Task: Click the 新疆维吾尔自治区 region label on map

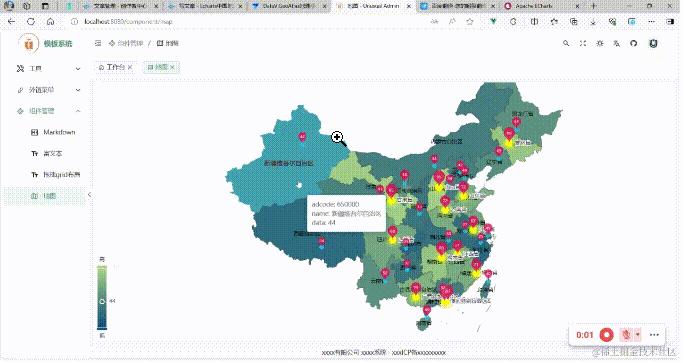Action: 288,163
